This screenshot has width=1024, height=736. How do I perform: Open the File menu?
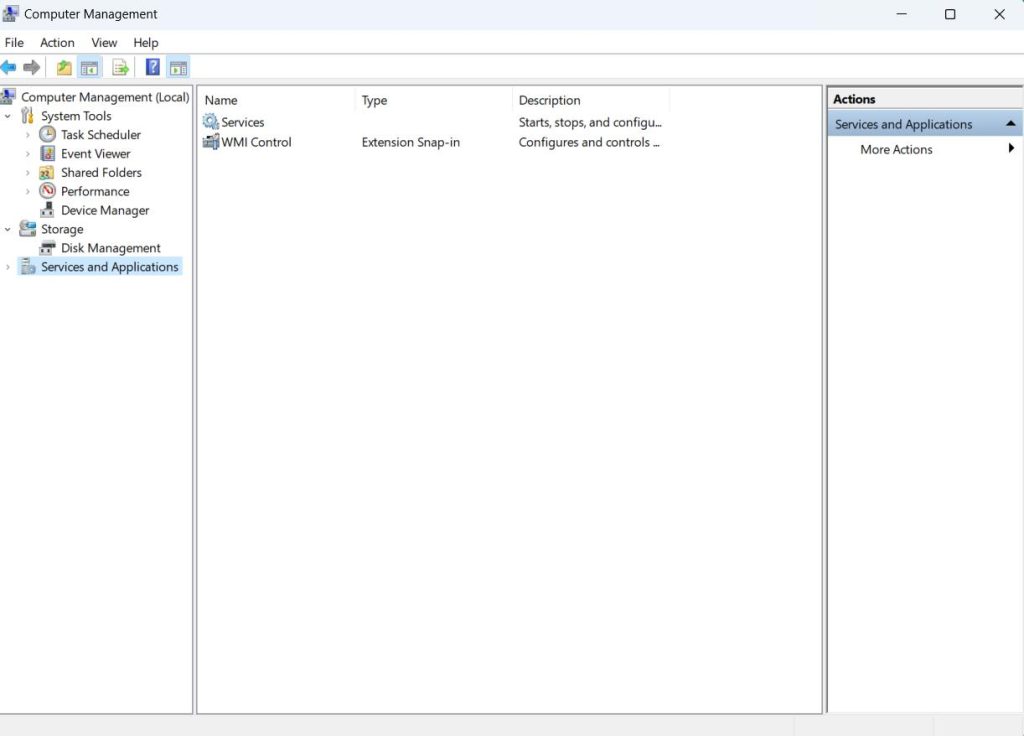(x=14, y=42)
